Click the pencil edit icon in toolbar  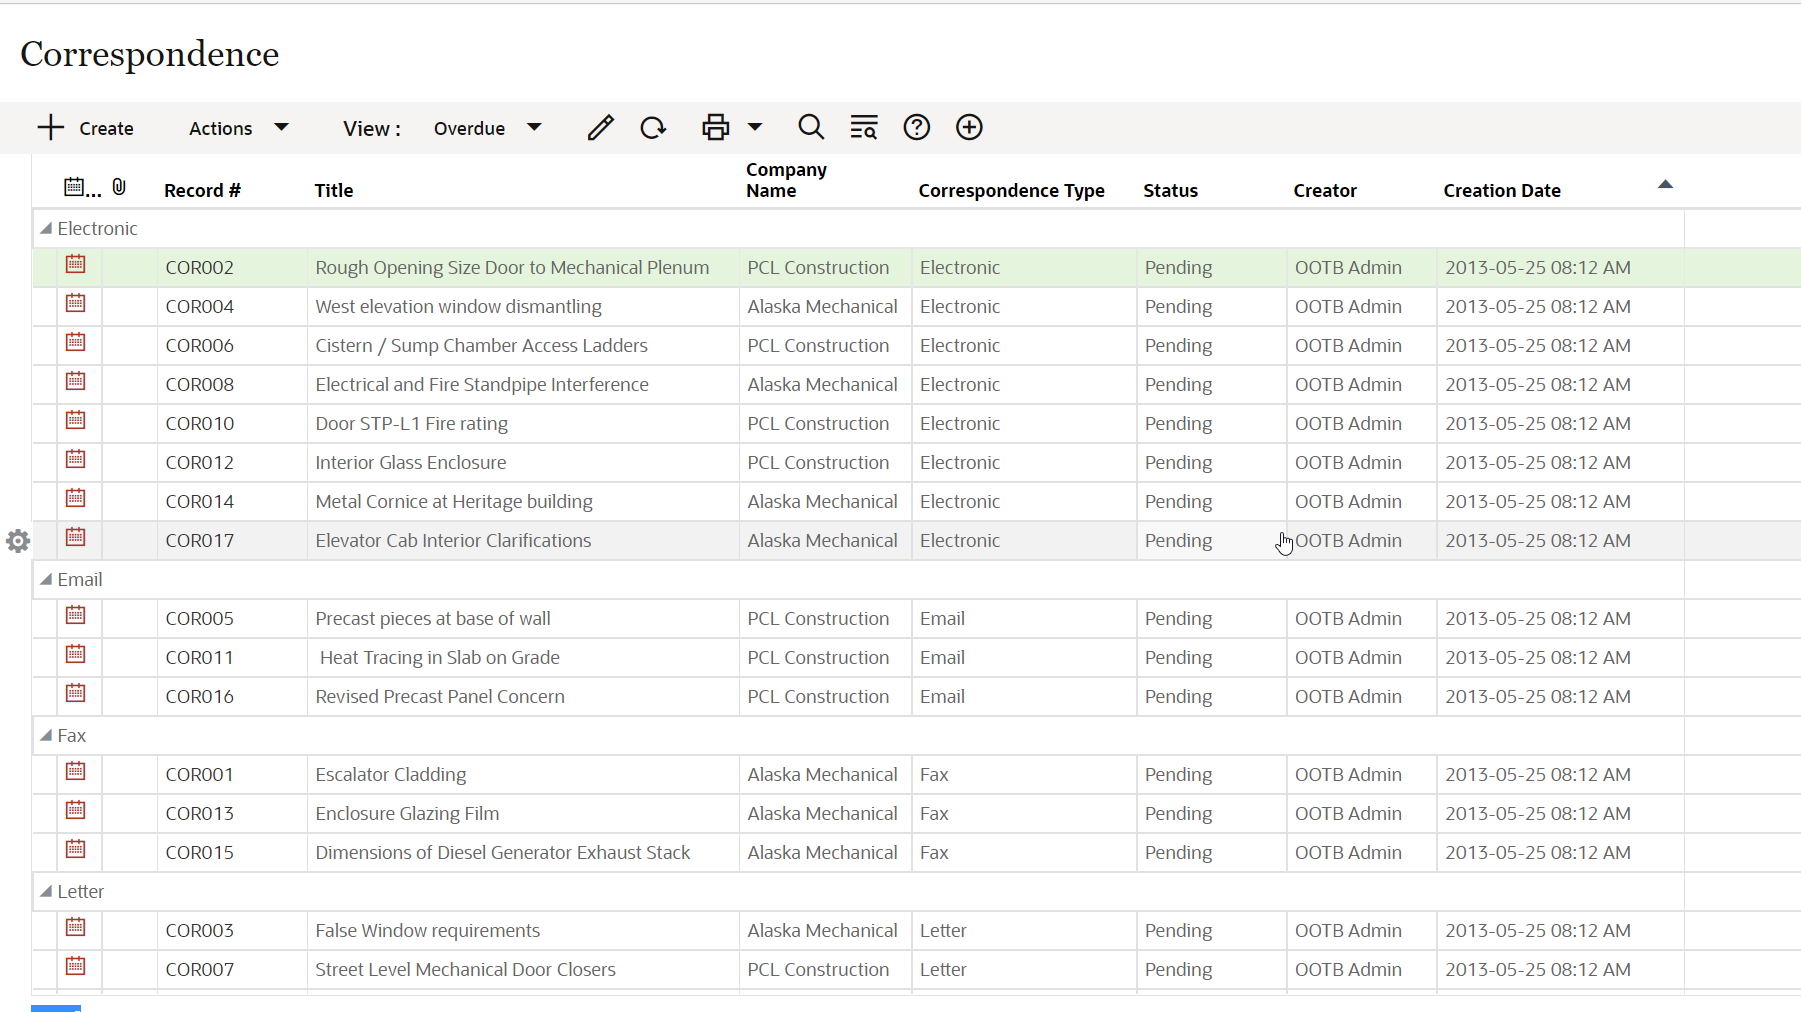[x=600, y=128]
